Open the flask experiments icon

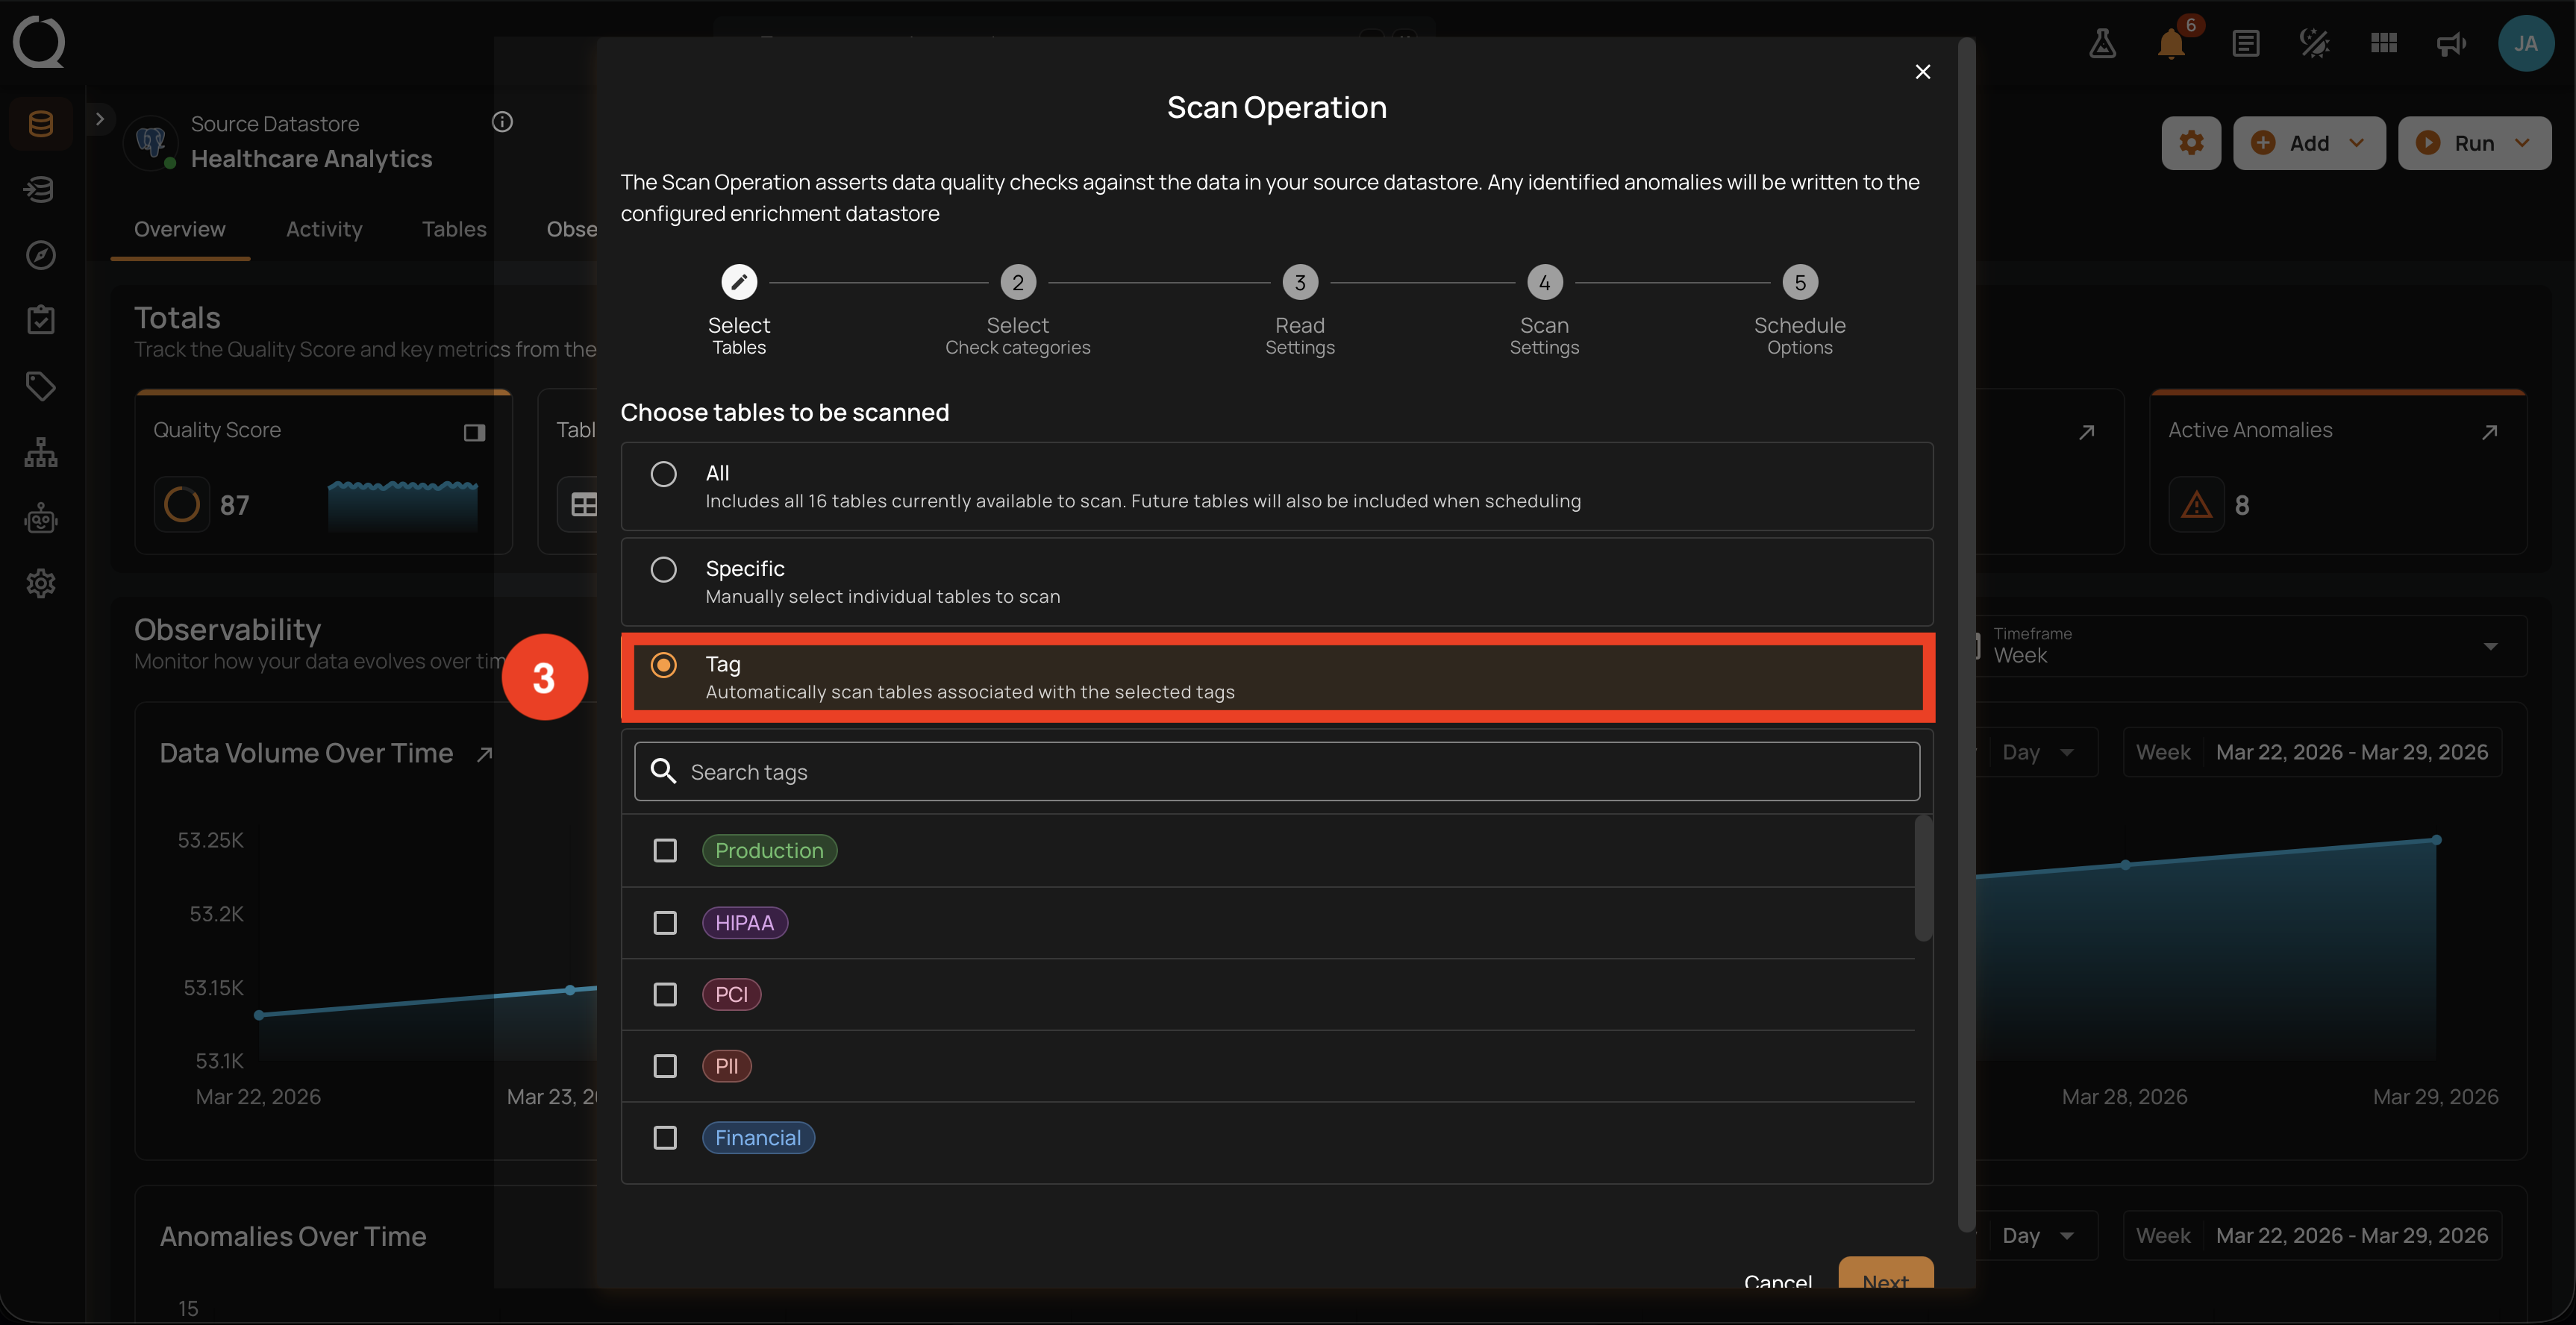[x=2102, y=43]
